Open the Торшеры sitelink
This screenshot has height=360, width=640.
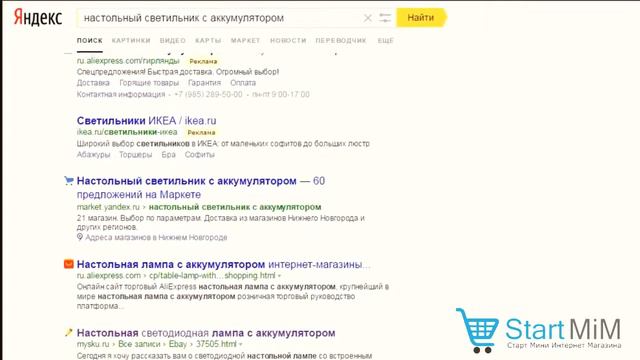point(136,155)
